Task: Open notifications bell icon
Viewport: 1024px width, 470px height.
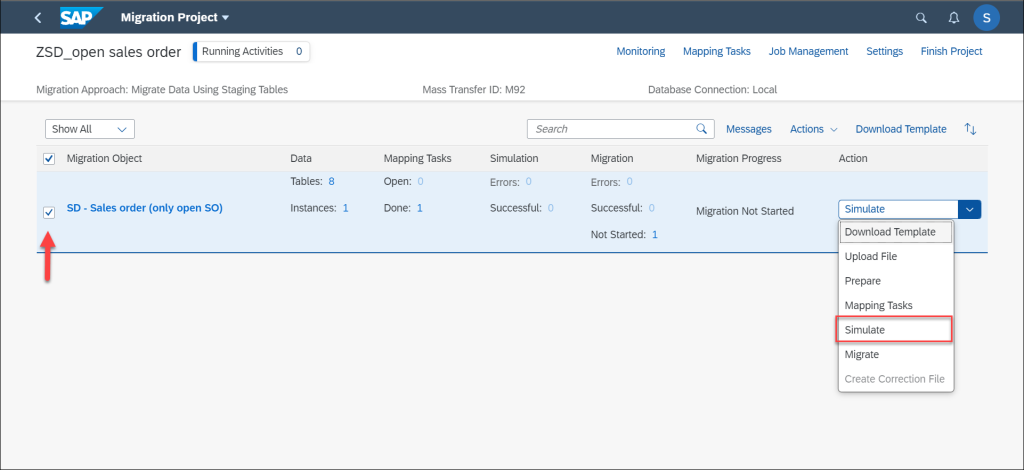Action: click(x=953, y=18)
